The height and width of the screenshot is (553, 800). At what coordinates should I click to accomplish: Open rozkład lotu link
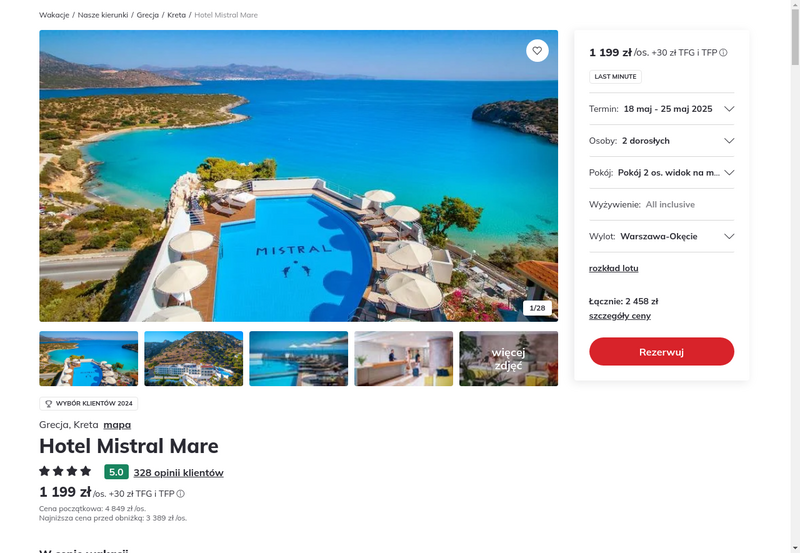point(614,268)
